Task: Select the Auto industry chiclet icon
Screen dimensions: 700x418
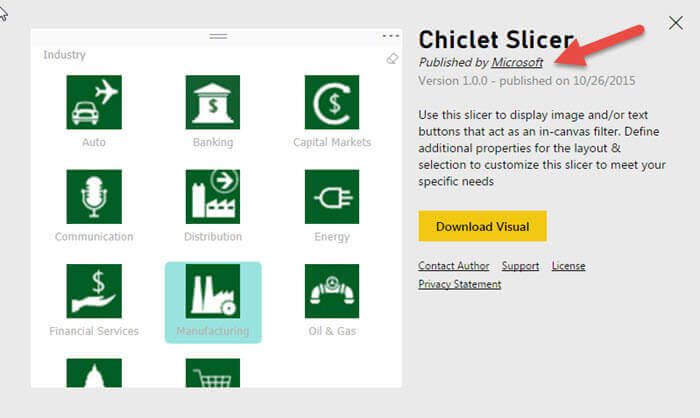Action: click(94, 102)
